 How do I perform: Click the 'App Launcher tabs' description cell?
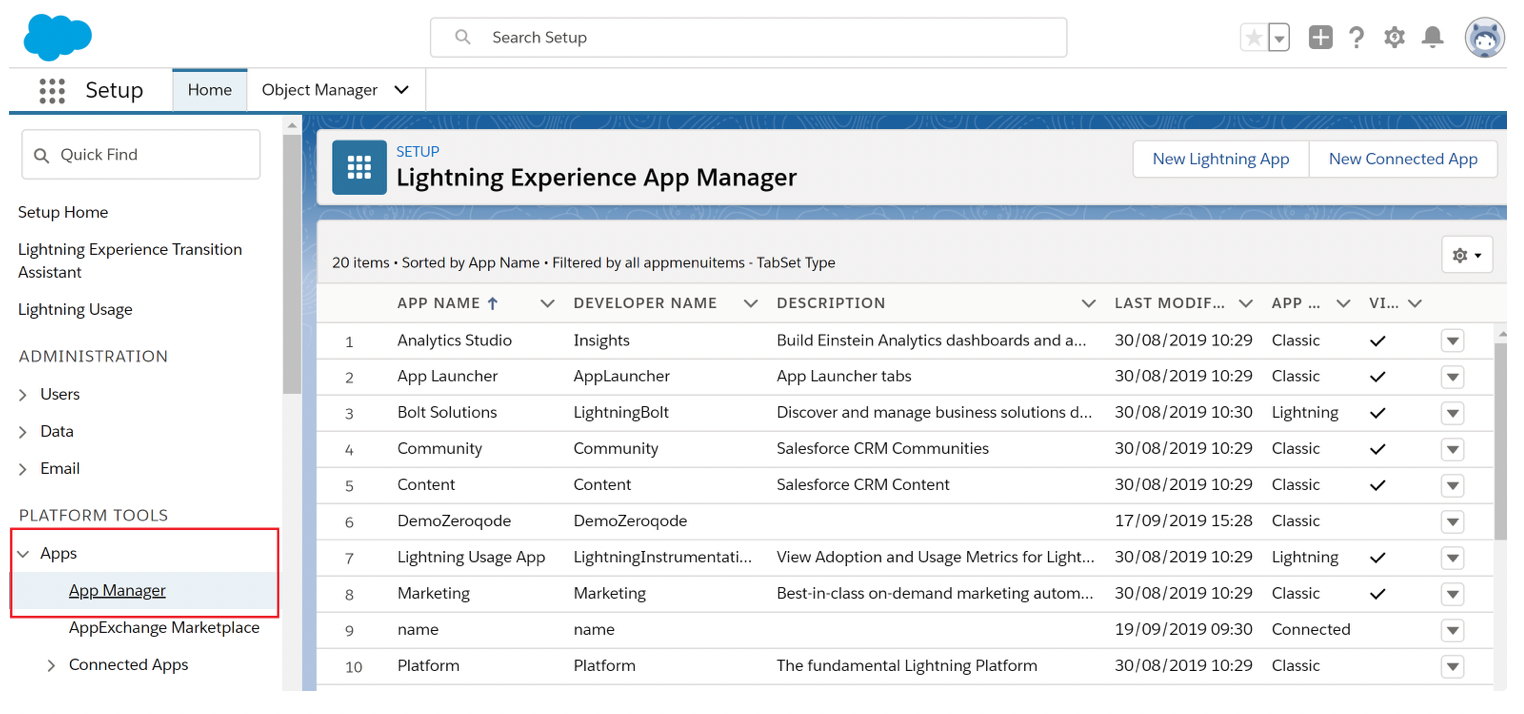(844, 377)
